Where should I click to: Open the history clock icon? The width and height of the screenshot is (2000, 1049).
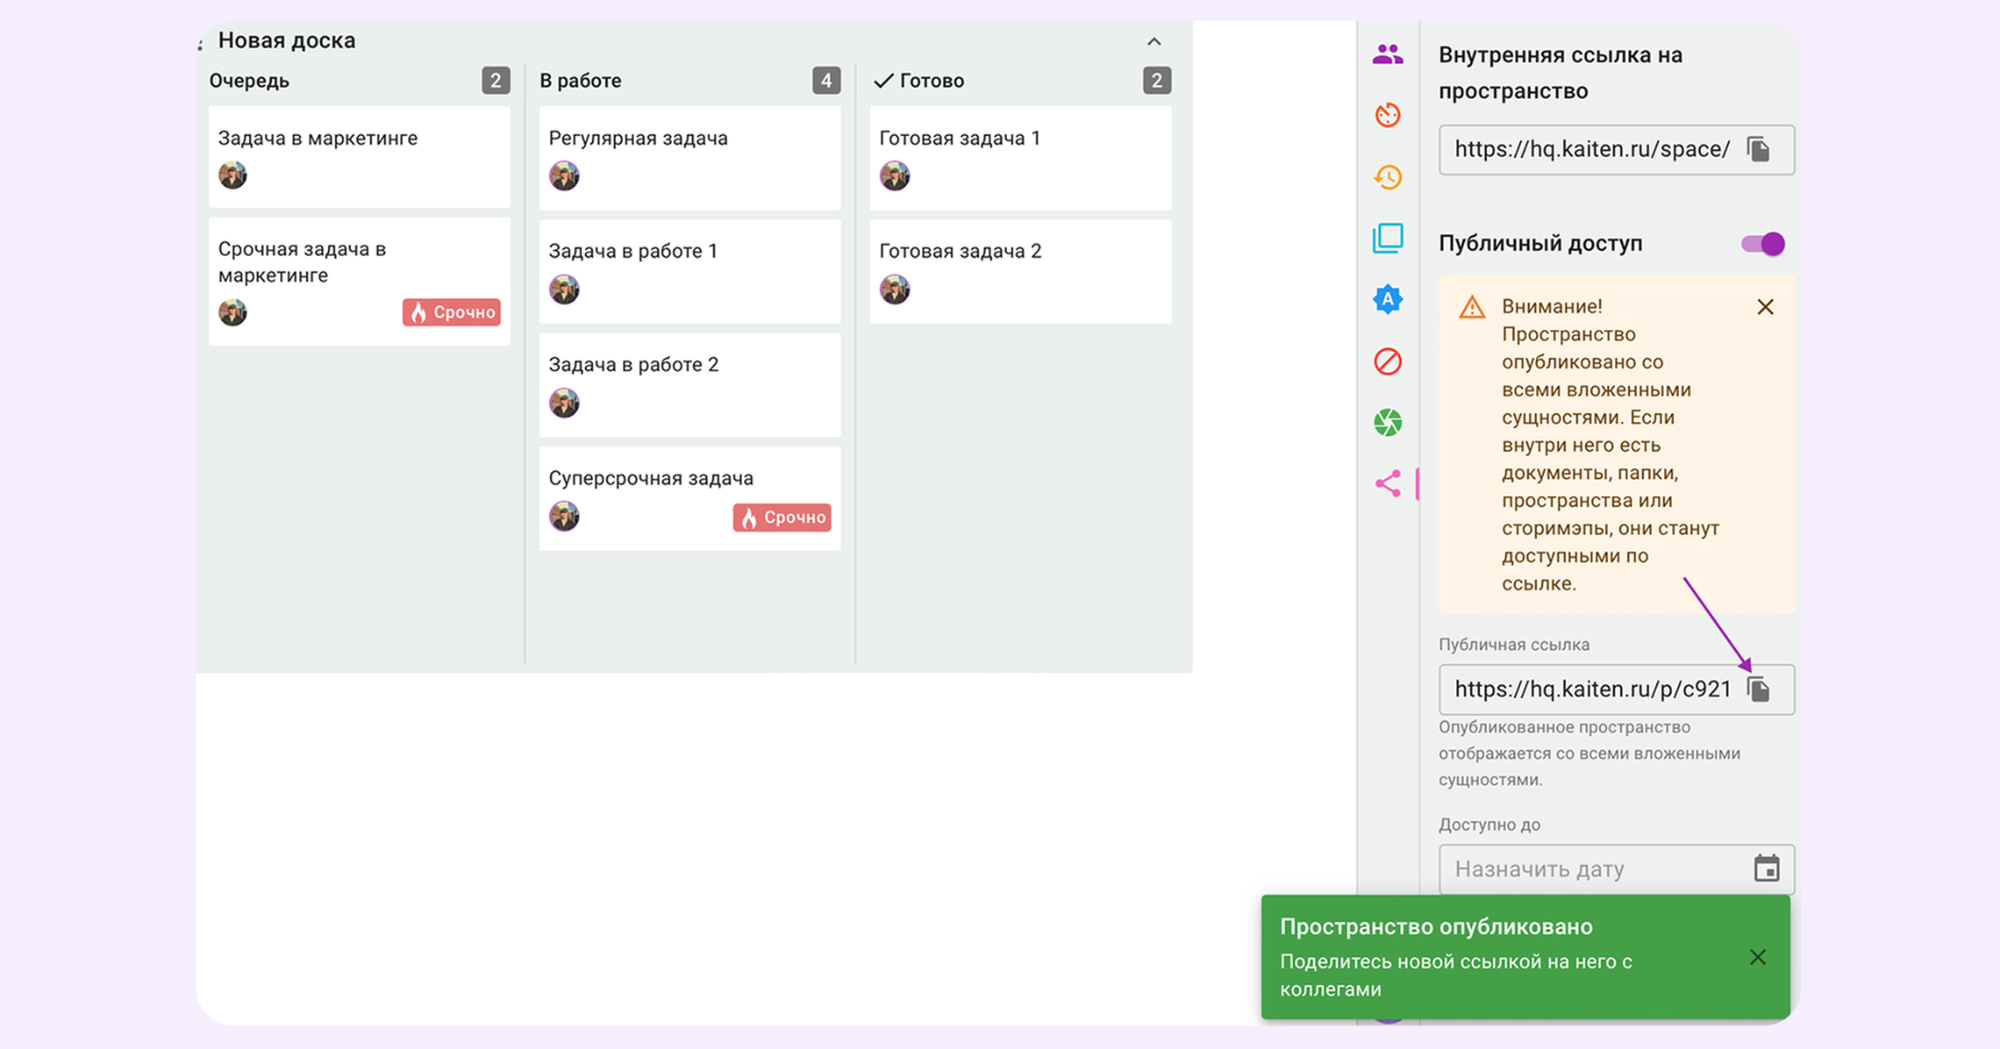coord(1387,178)
